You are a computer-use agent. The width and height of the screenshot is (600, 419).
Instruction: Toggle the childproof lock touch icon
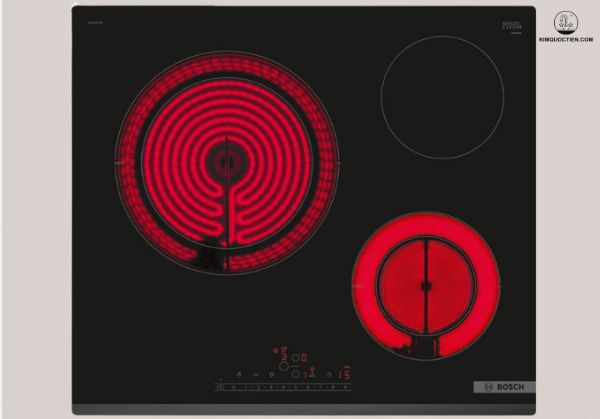coord(256,374)
